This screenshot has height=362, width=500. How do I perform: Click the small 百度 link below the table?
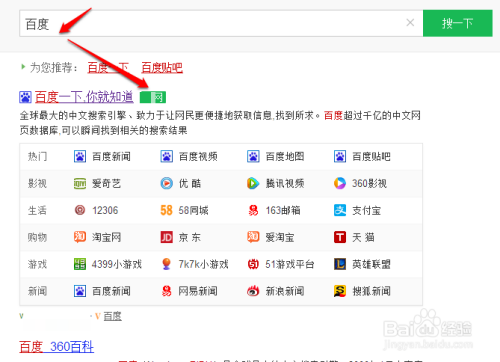[x=112, y=316]
